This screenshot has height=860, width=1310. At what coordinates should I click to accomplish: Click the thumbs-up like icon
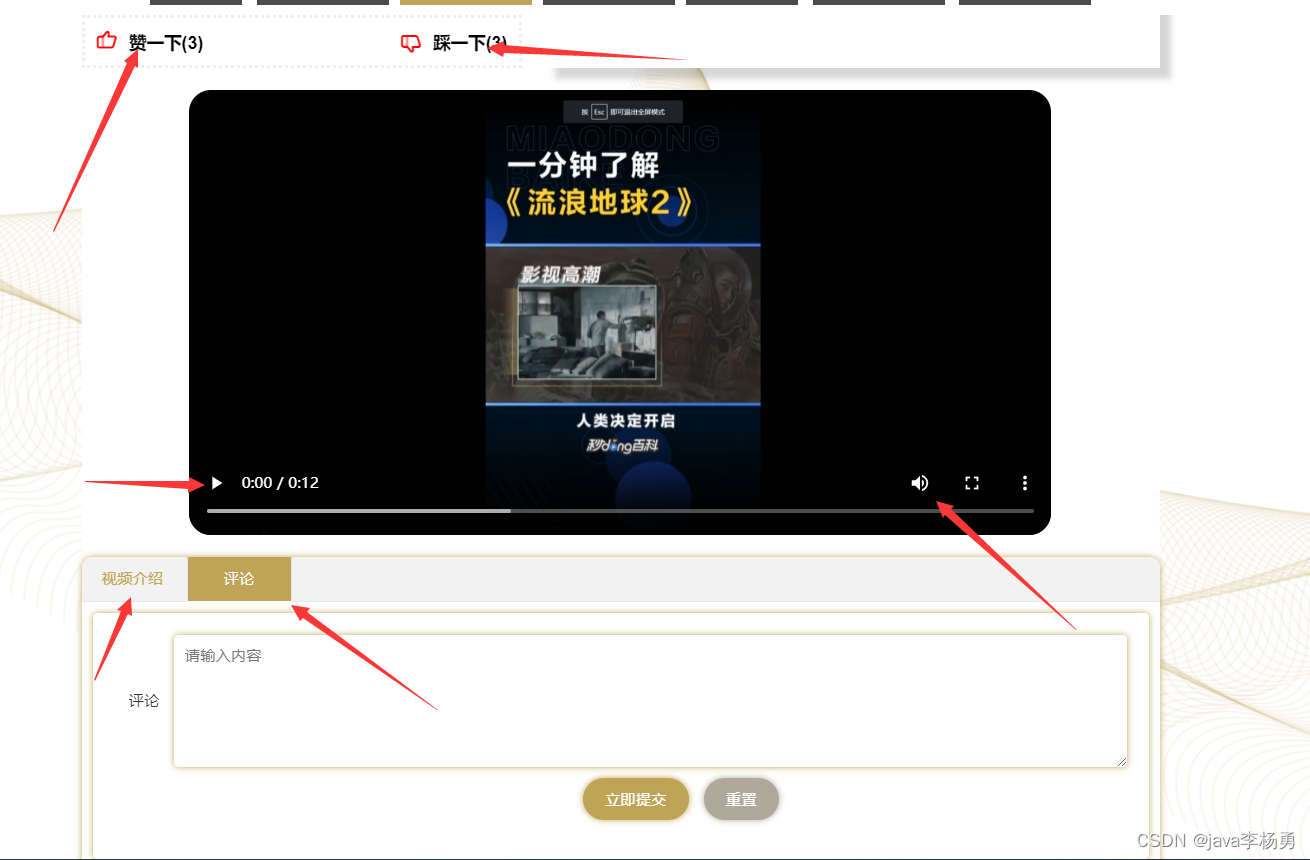pos(106,41)
